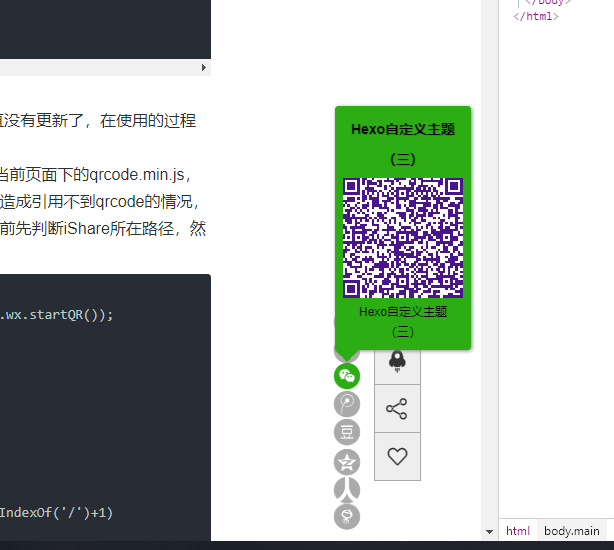This screenshot has height=550, width=614.
Task: Click the page scrollbar down arrow
Action: click(489, 531)
